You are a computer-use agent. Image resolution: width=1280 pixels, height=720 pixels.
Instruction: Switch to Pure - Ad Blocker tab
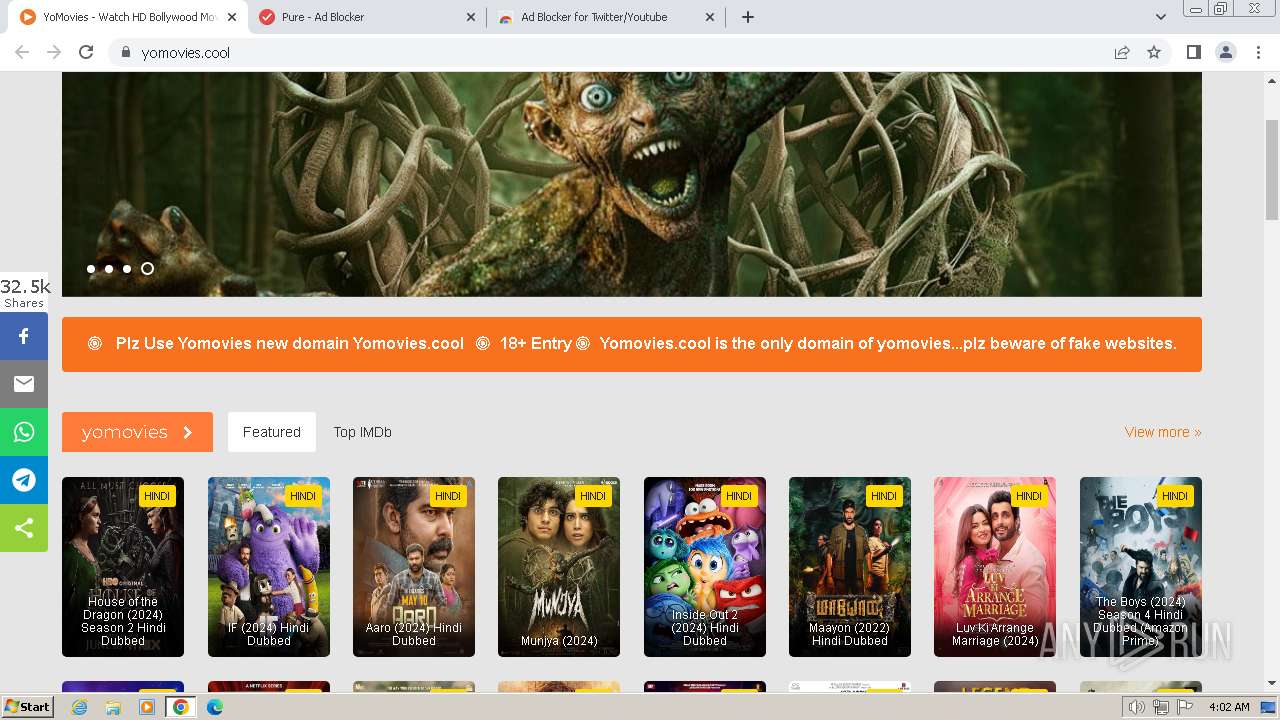367,17
